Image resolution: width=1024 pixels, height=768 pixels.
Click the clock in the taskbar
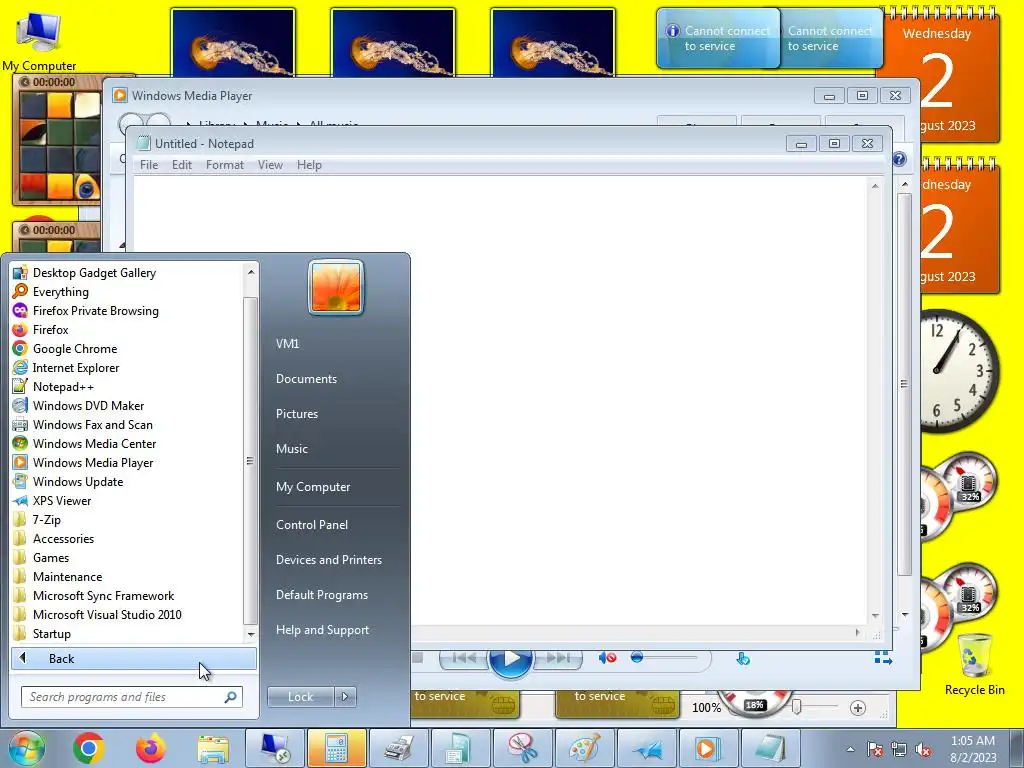[973, 749]
